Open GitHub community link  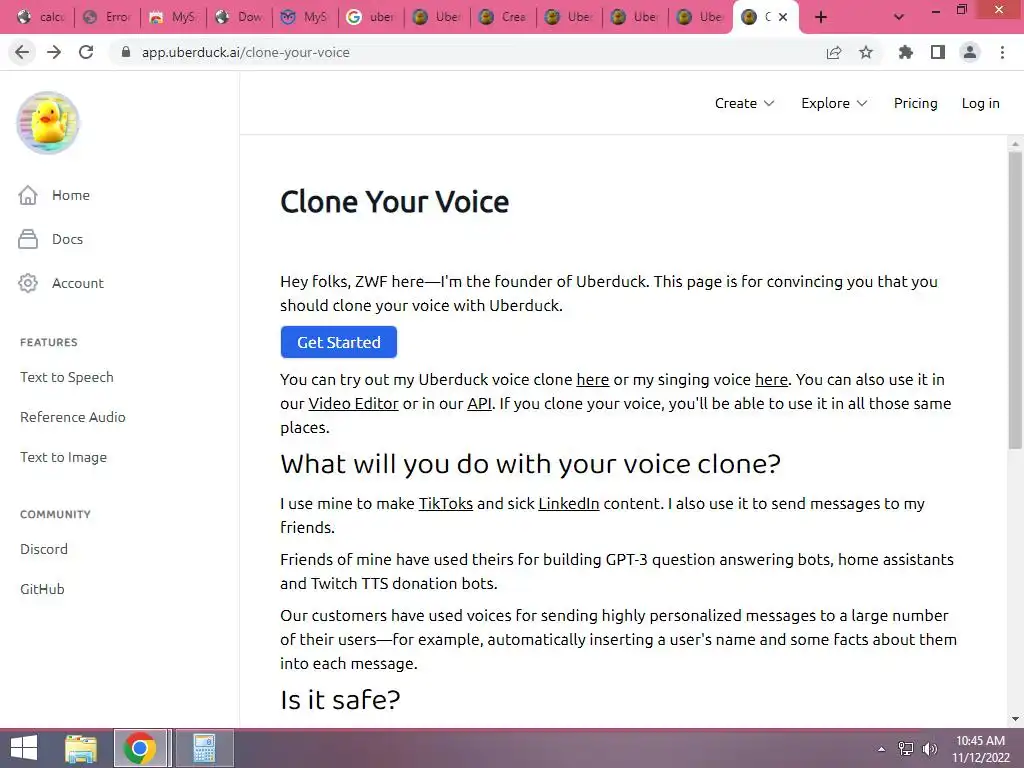[x=42, y=589]
